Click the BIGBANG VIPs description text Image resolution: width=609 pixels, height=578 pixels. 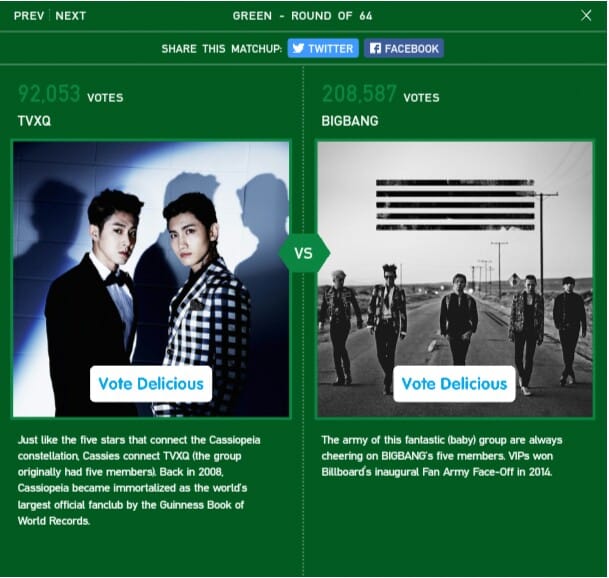click(x=442, y=456)
